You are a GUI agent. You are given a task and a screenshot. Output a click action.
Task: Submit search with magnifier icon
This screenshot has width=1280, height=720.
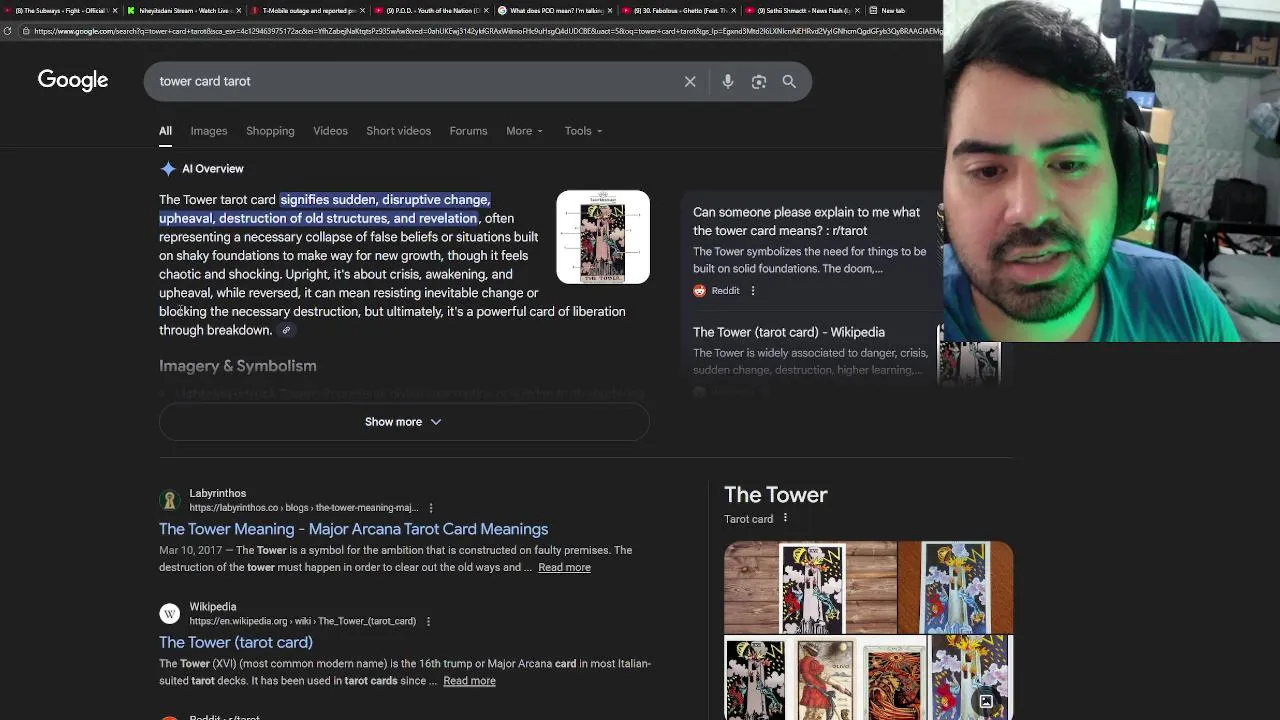pos(789,81)
